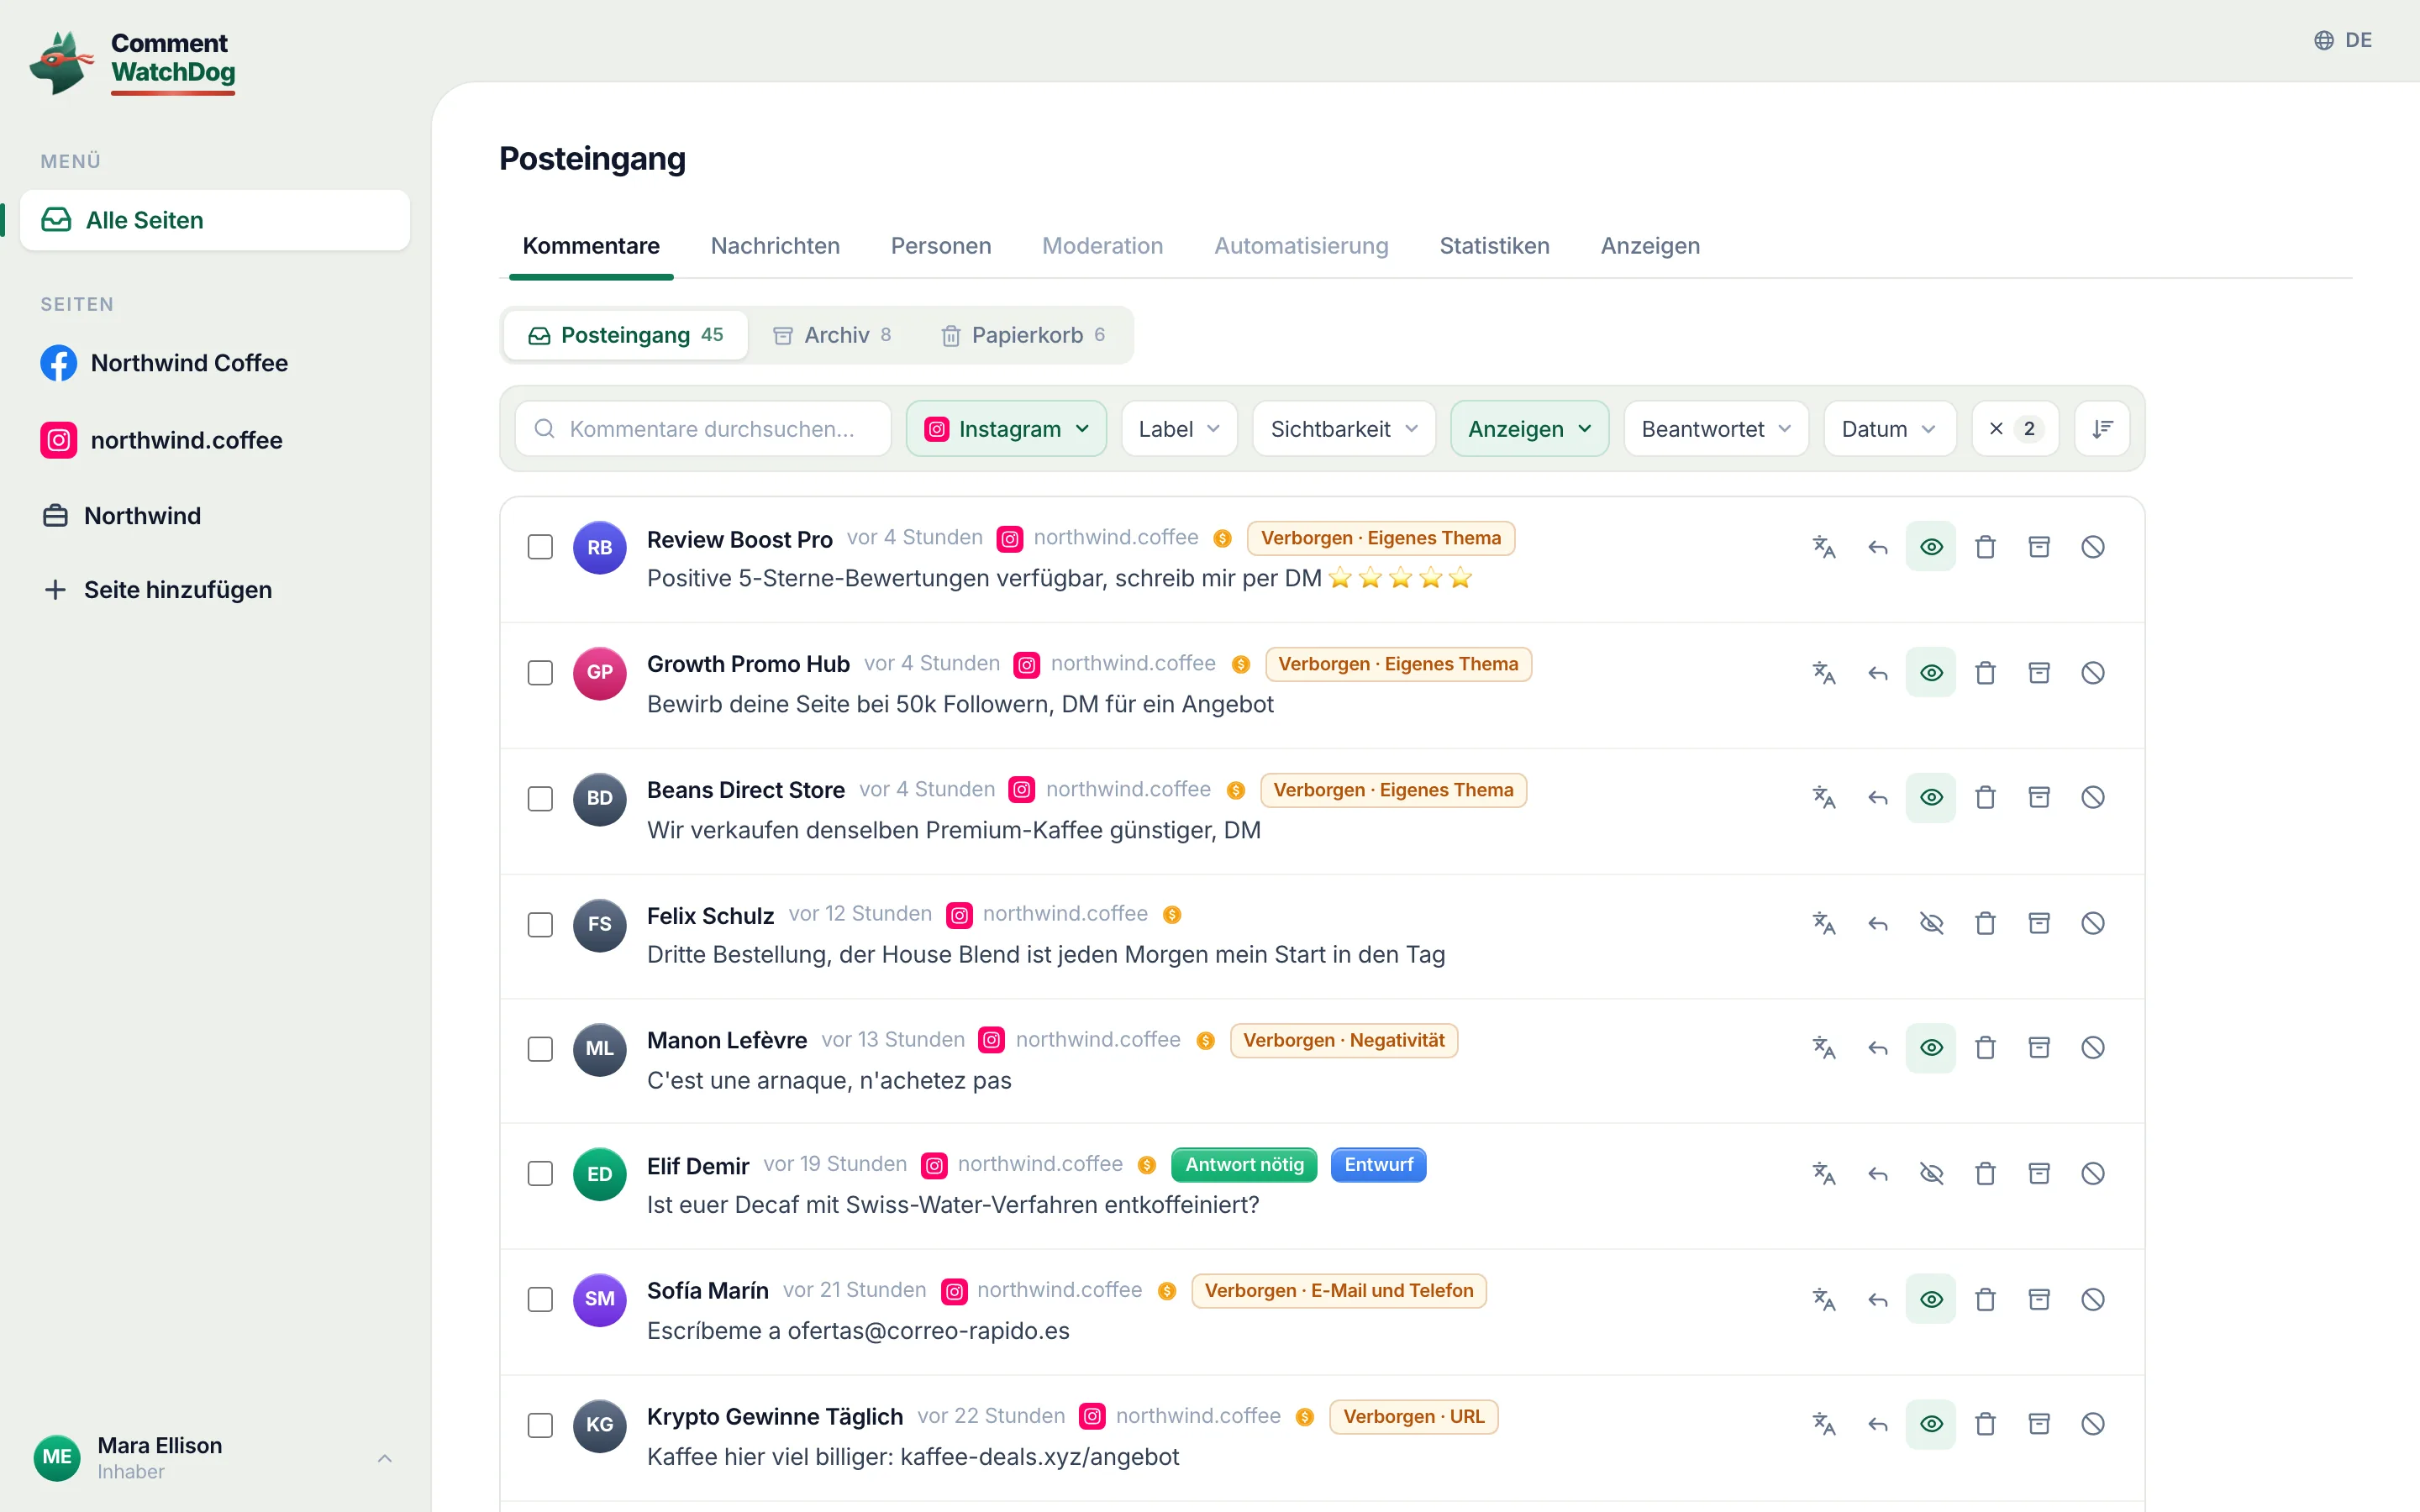This screenshot has height=1512, width=2420.
Task: Expand the Label filter dropdown
Action: (x=1179, y=429)
